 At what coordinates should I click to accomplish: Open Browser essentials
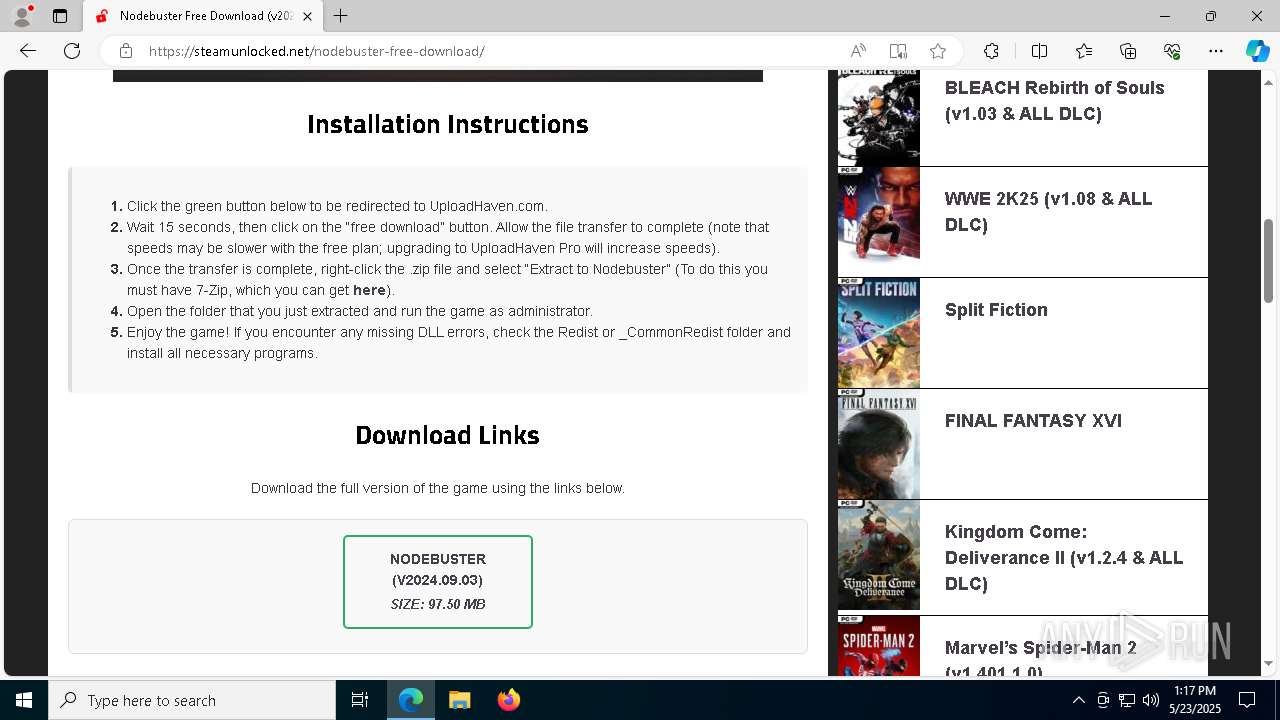(x=1172, y=51)
